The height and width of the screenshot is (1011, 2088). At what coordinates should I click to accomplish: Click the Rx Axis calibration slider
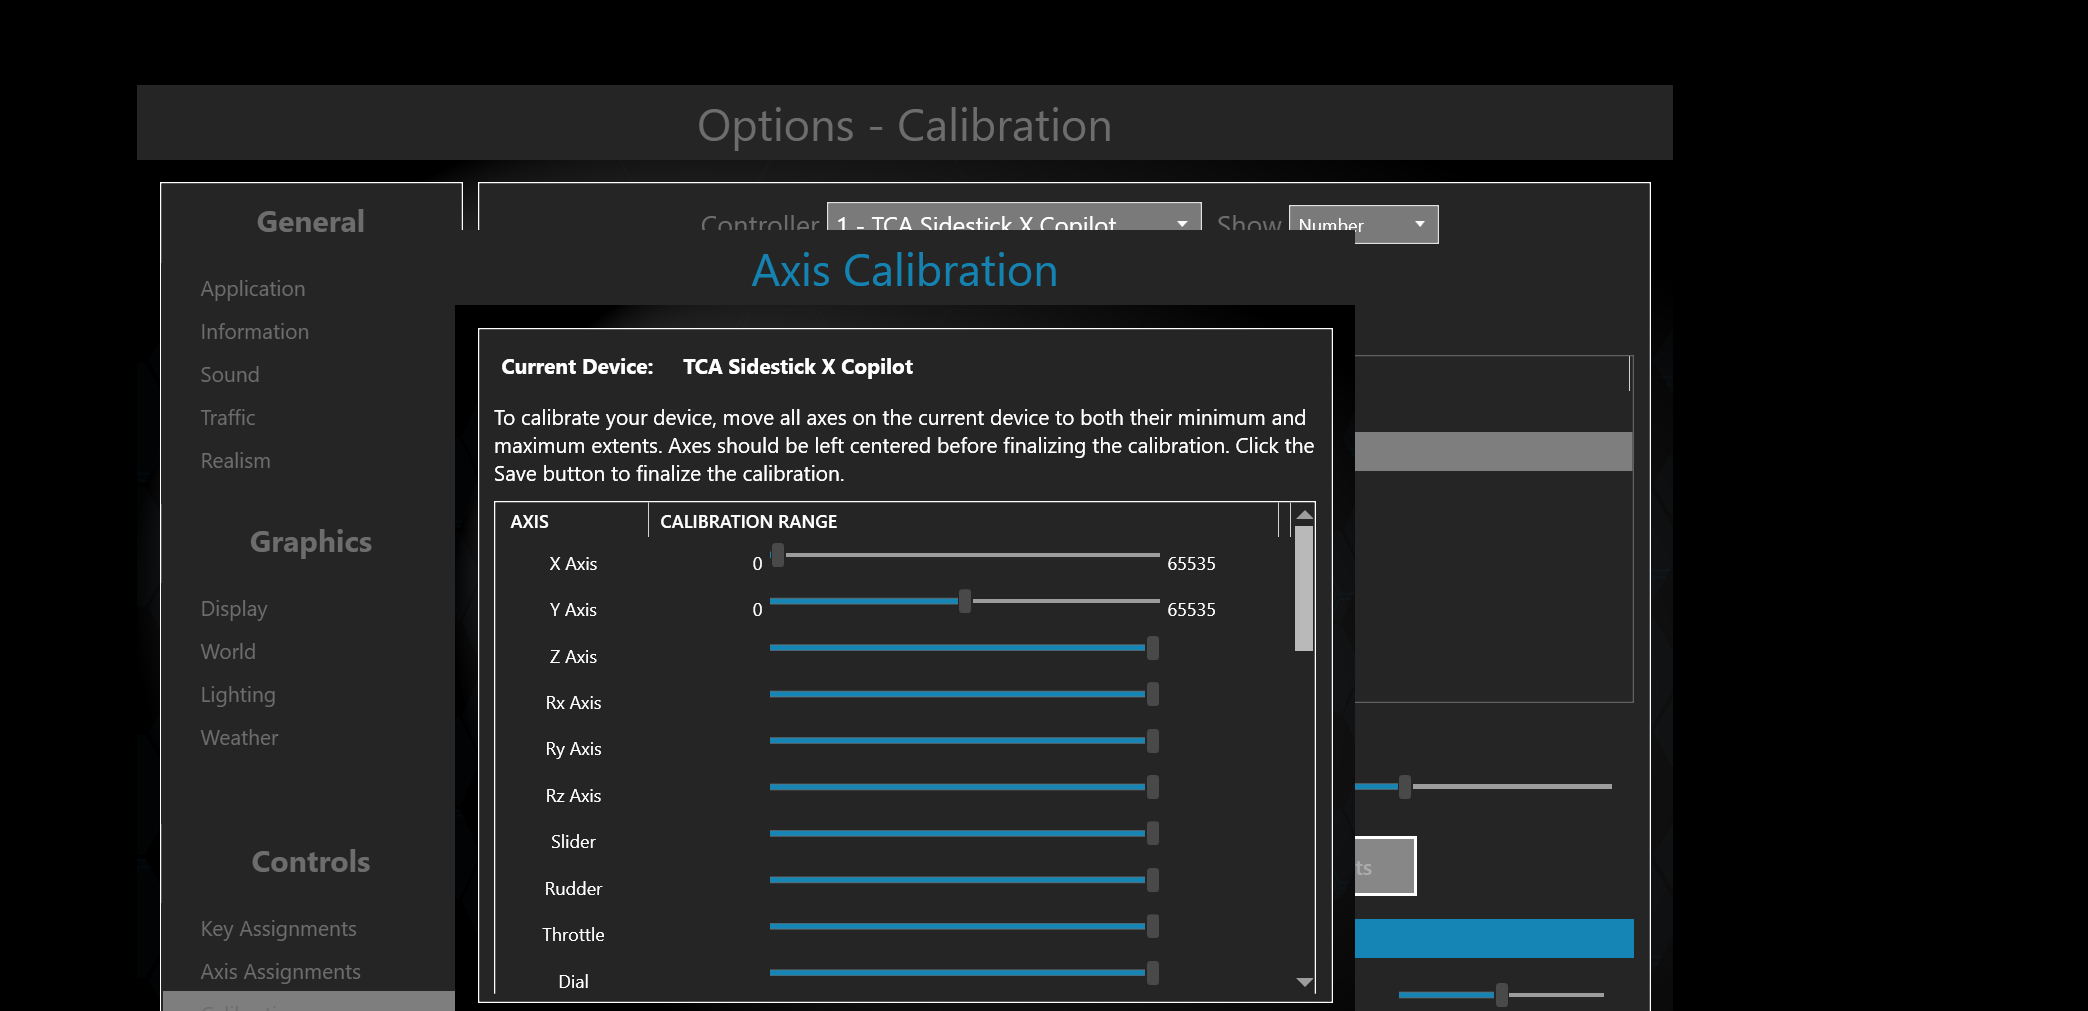coord(965,694)
